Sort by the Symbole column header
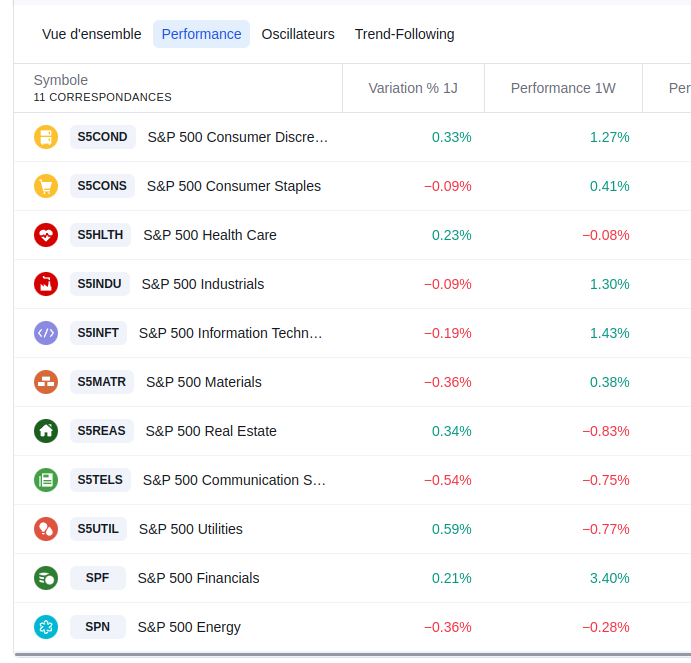This screenshot has height=663, width=691. click(x=61, y=80)
